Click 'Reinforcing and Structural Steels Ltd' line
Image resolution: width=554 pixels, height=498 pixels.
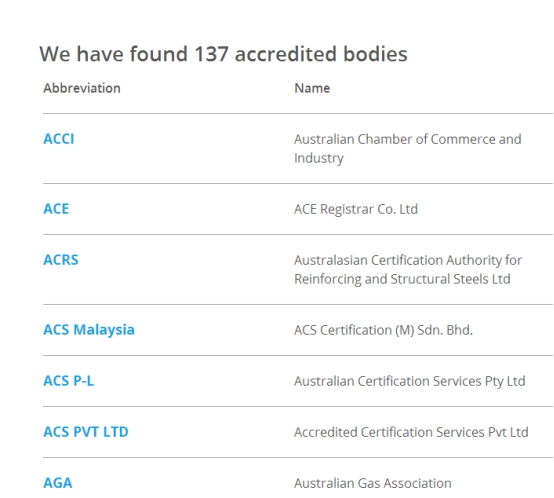click(402, 279)
